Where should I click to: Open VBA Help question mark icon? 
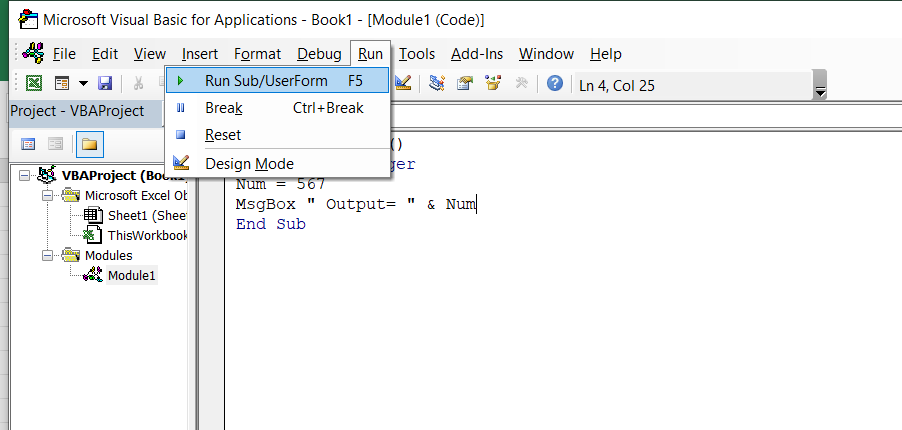(x=555, y=84)
